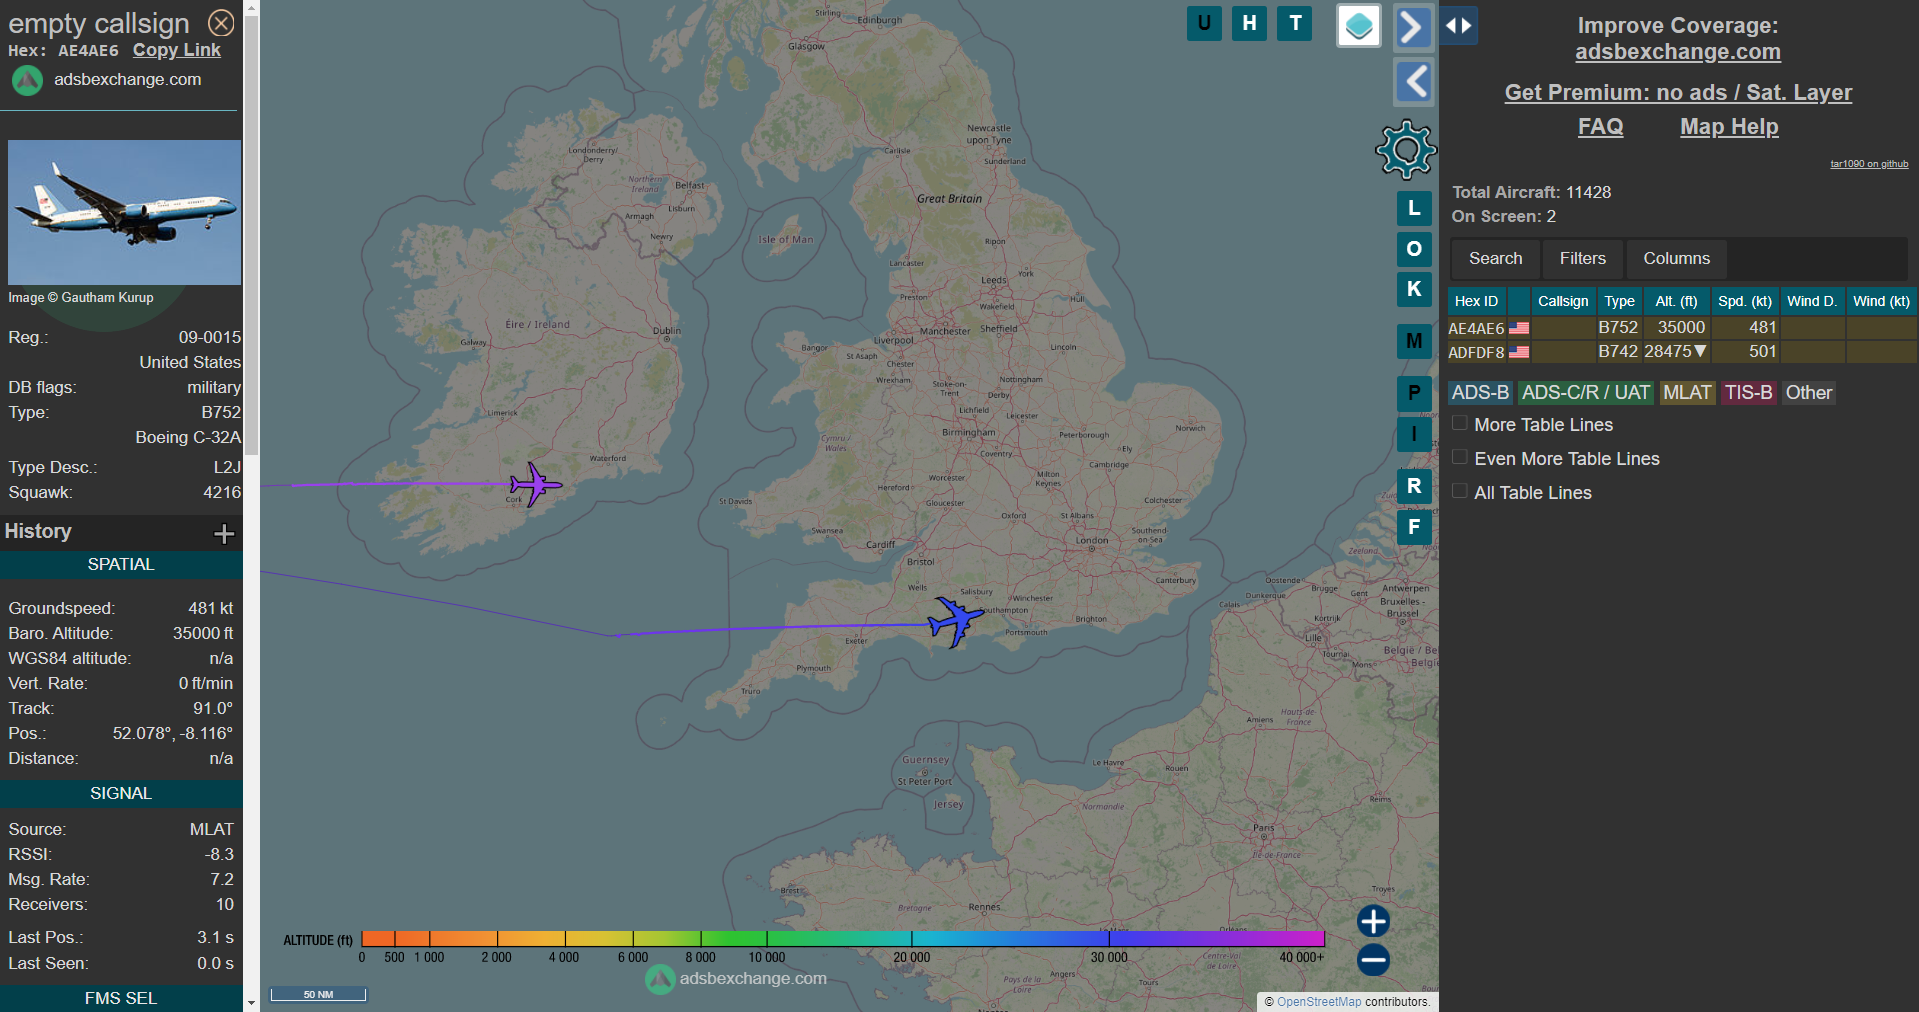This screenshot has width=1919, height=1012.
Task: Click the left-pointing arrow sidebar button
Action: coord(1413,82)
